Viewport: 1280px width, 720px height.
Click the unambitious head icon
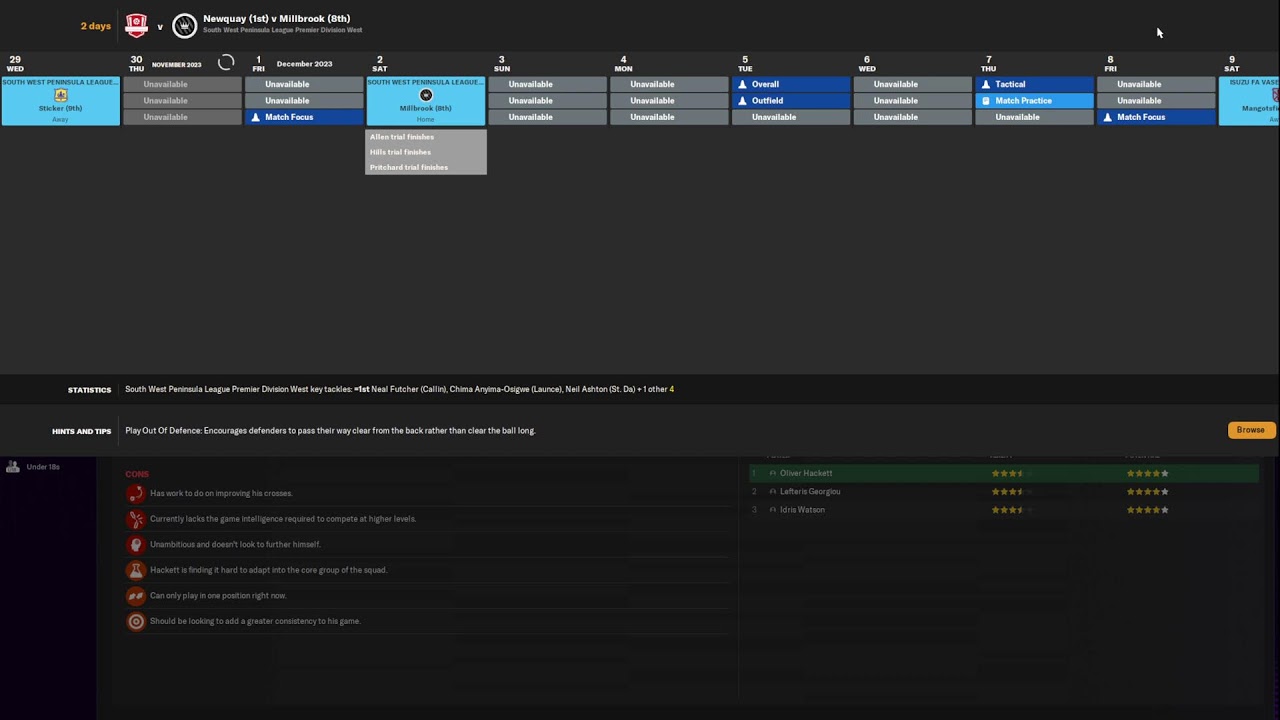[x=136, y=545]
